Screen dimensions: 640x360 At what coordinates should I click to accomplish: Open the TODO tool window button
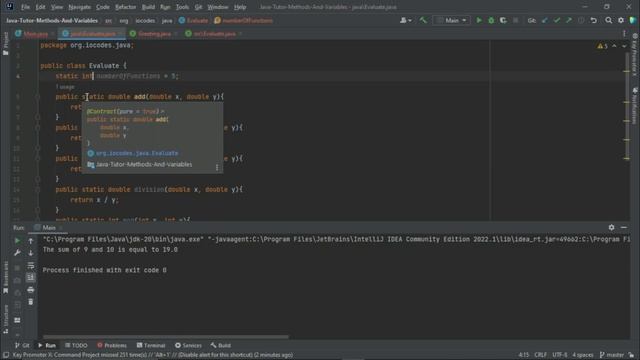click(x=76, y=345)
